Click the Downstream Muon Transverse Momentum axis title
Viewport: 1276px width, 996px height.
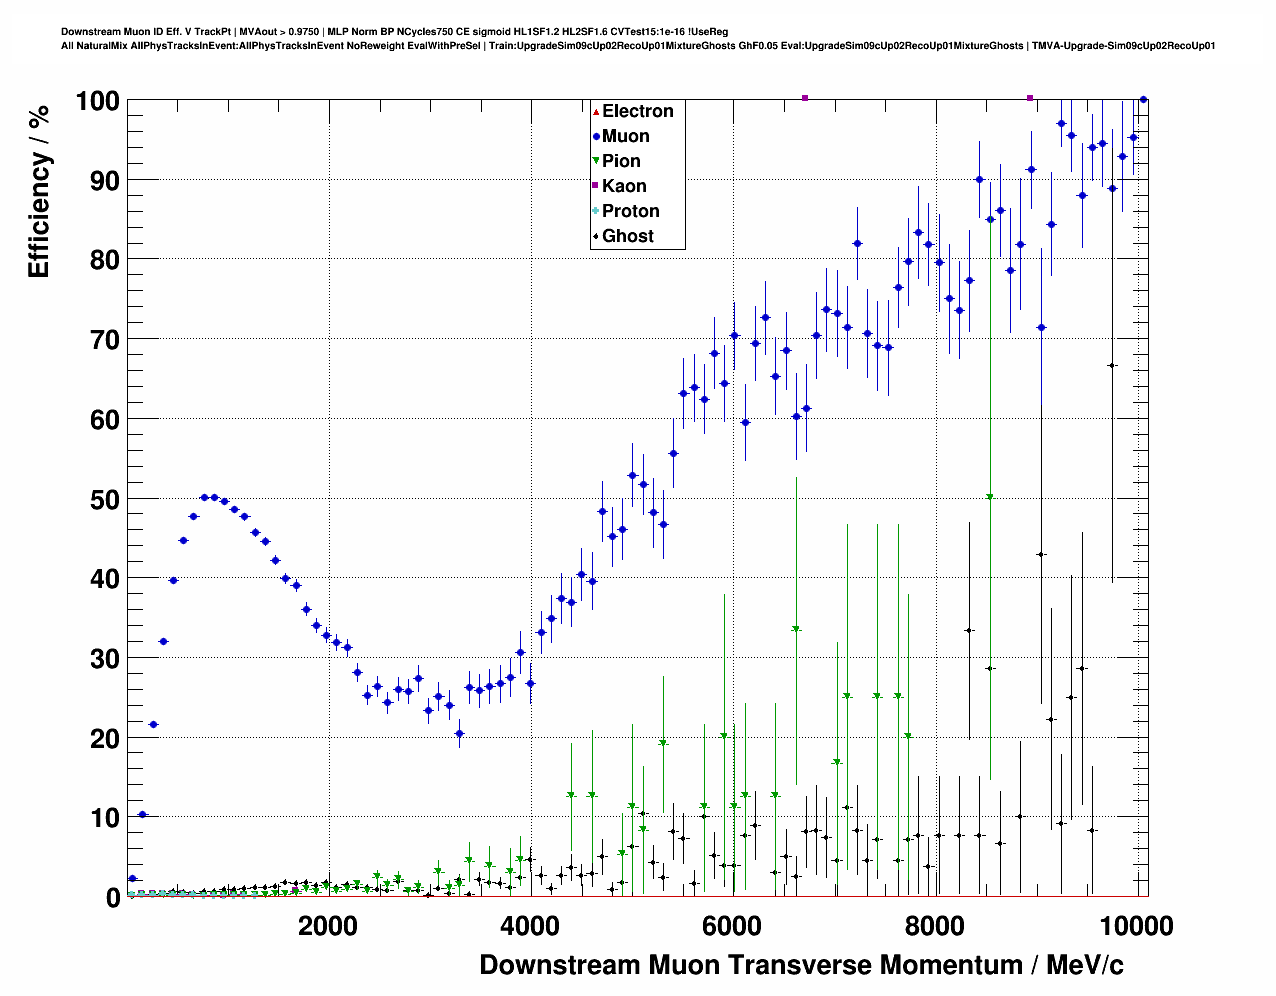tap(801, 965)
